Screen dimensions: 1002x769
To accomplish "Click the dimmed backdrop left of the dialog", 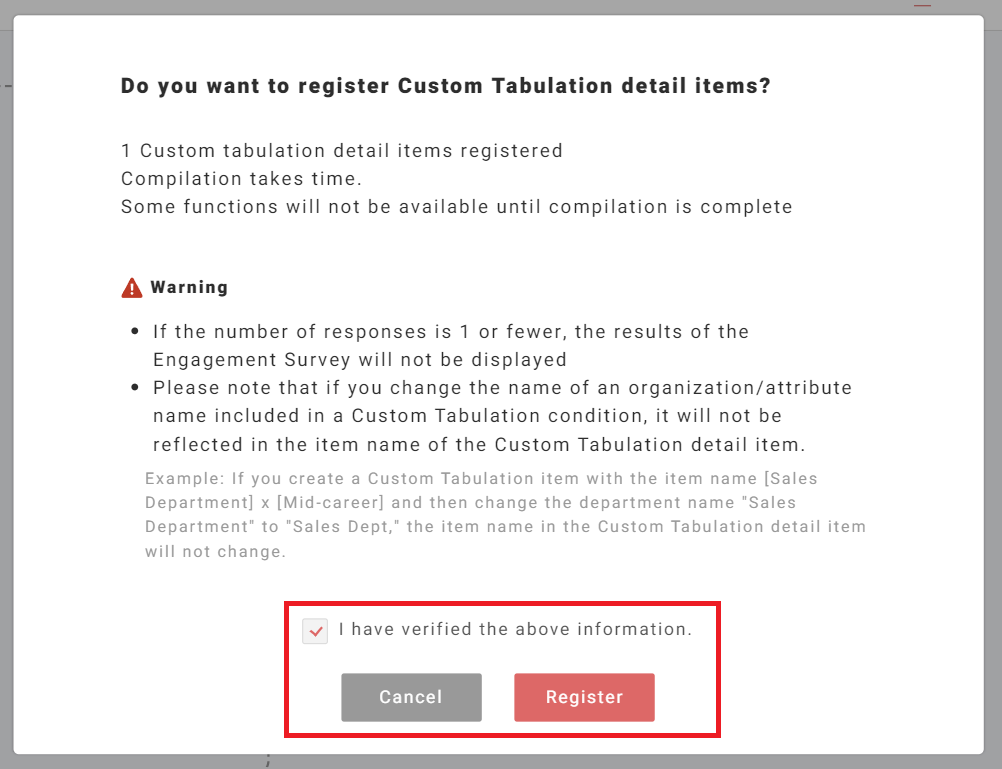I will pyautogui.click(x=6, y=400).
